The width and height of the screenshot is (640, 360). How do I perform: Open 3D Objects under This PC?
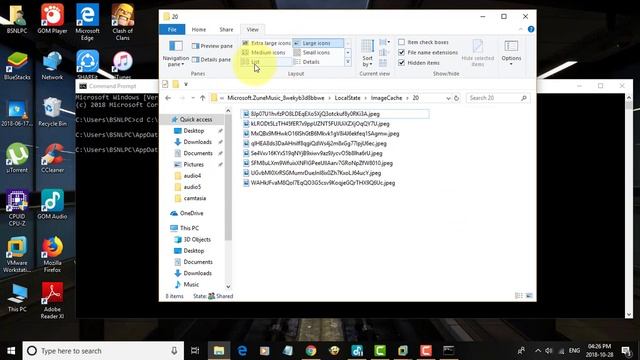point(197,240)
